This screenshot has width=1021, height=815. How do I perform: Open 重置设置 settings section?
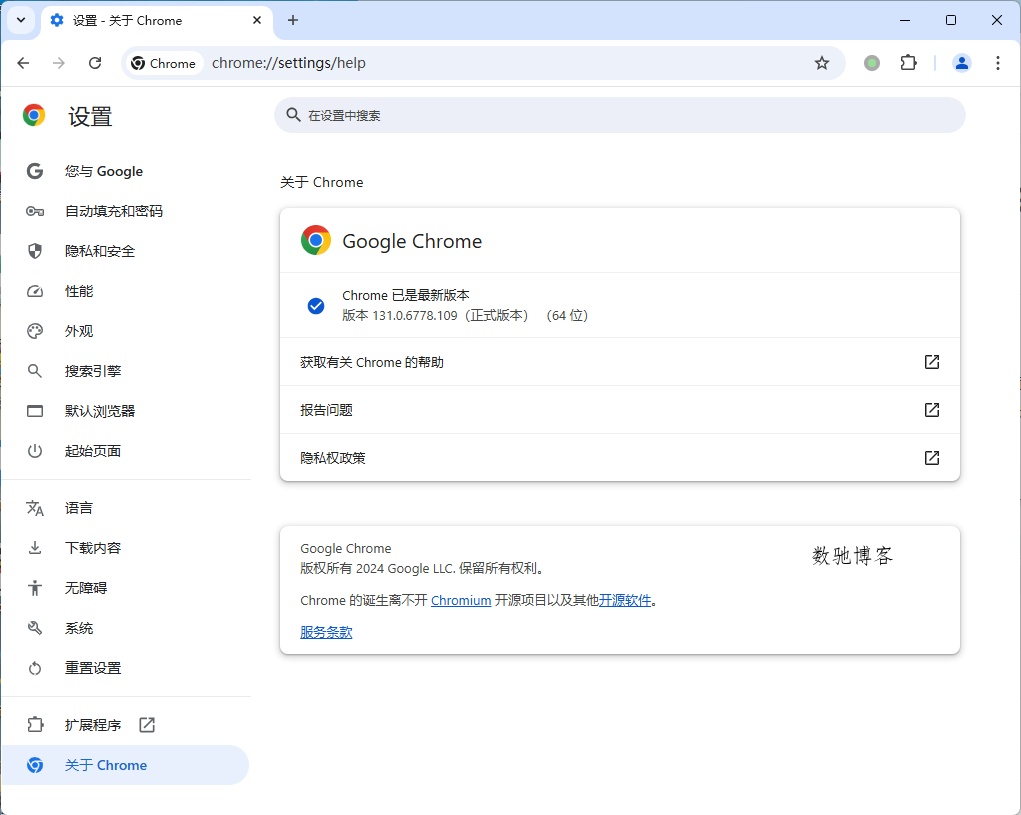point(125,668)
